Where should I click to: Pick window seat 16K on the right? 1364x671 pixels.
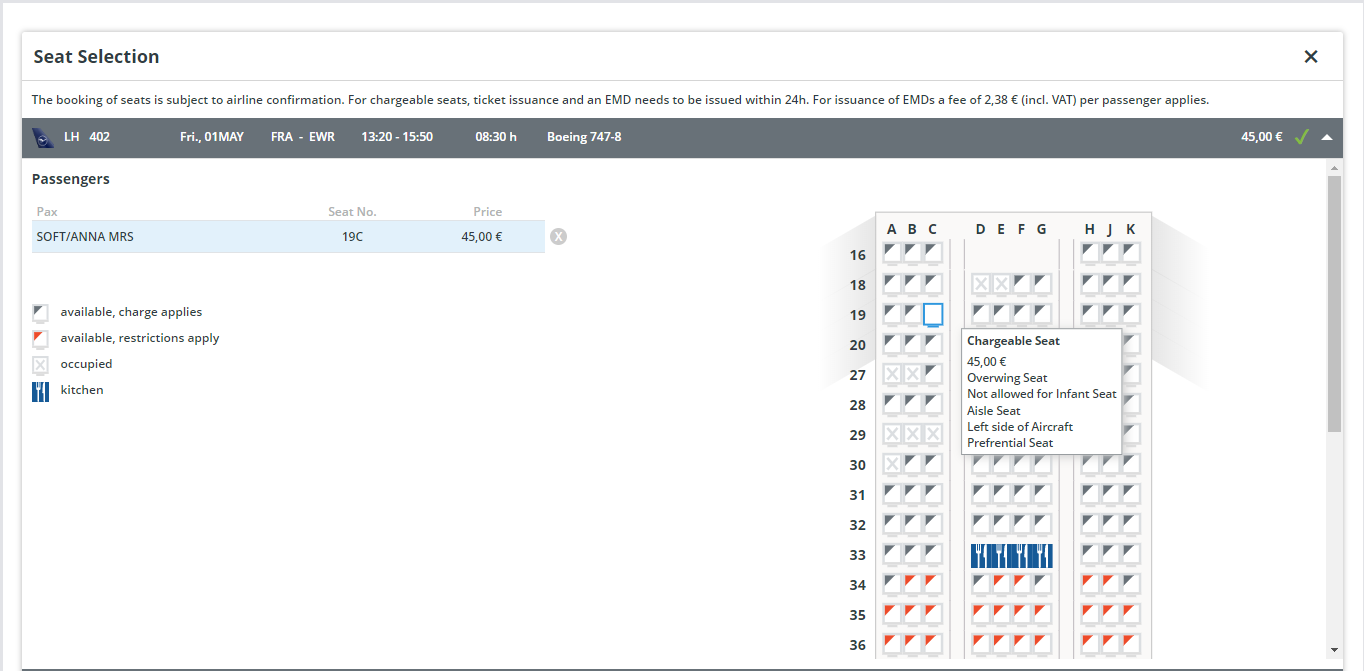pos(1131,253)
